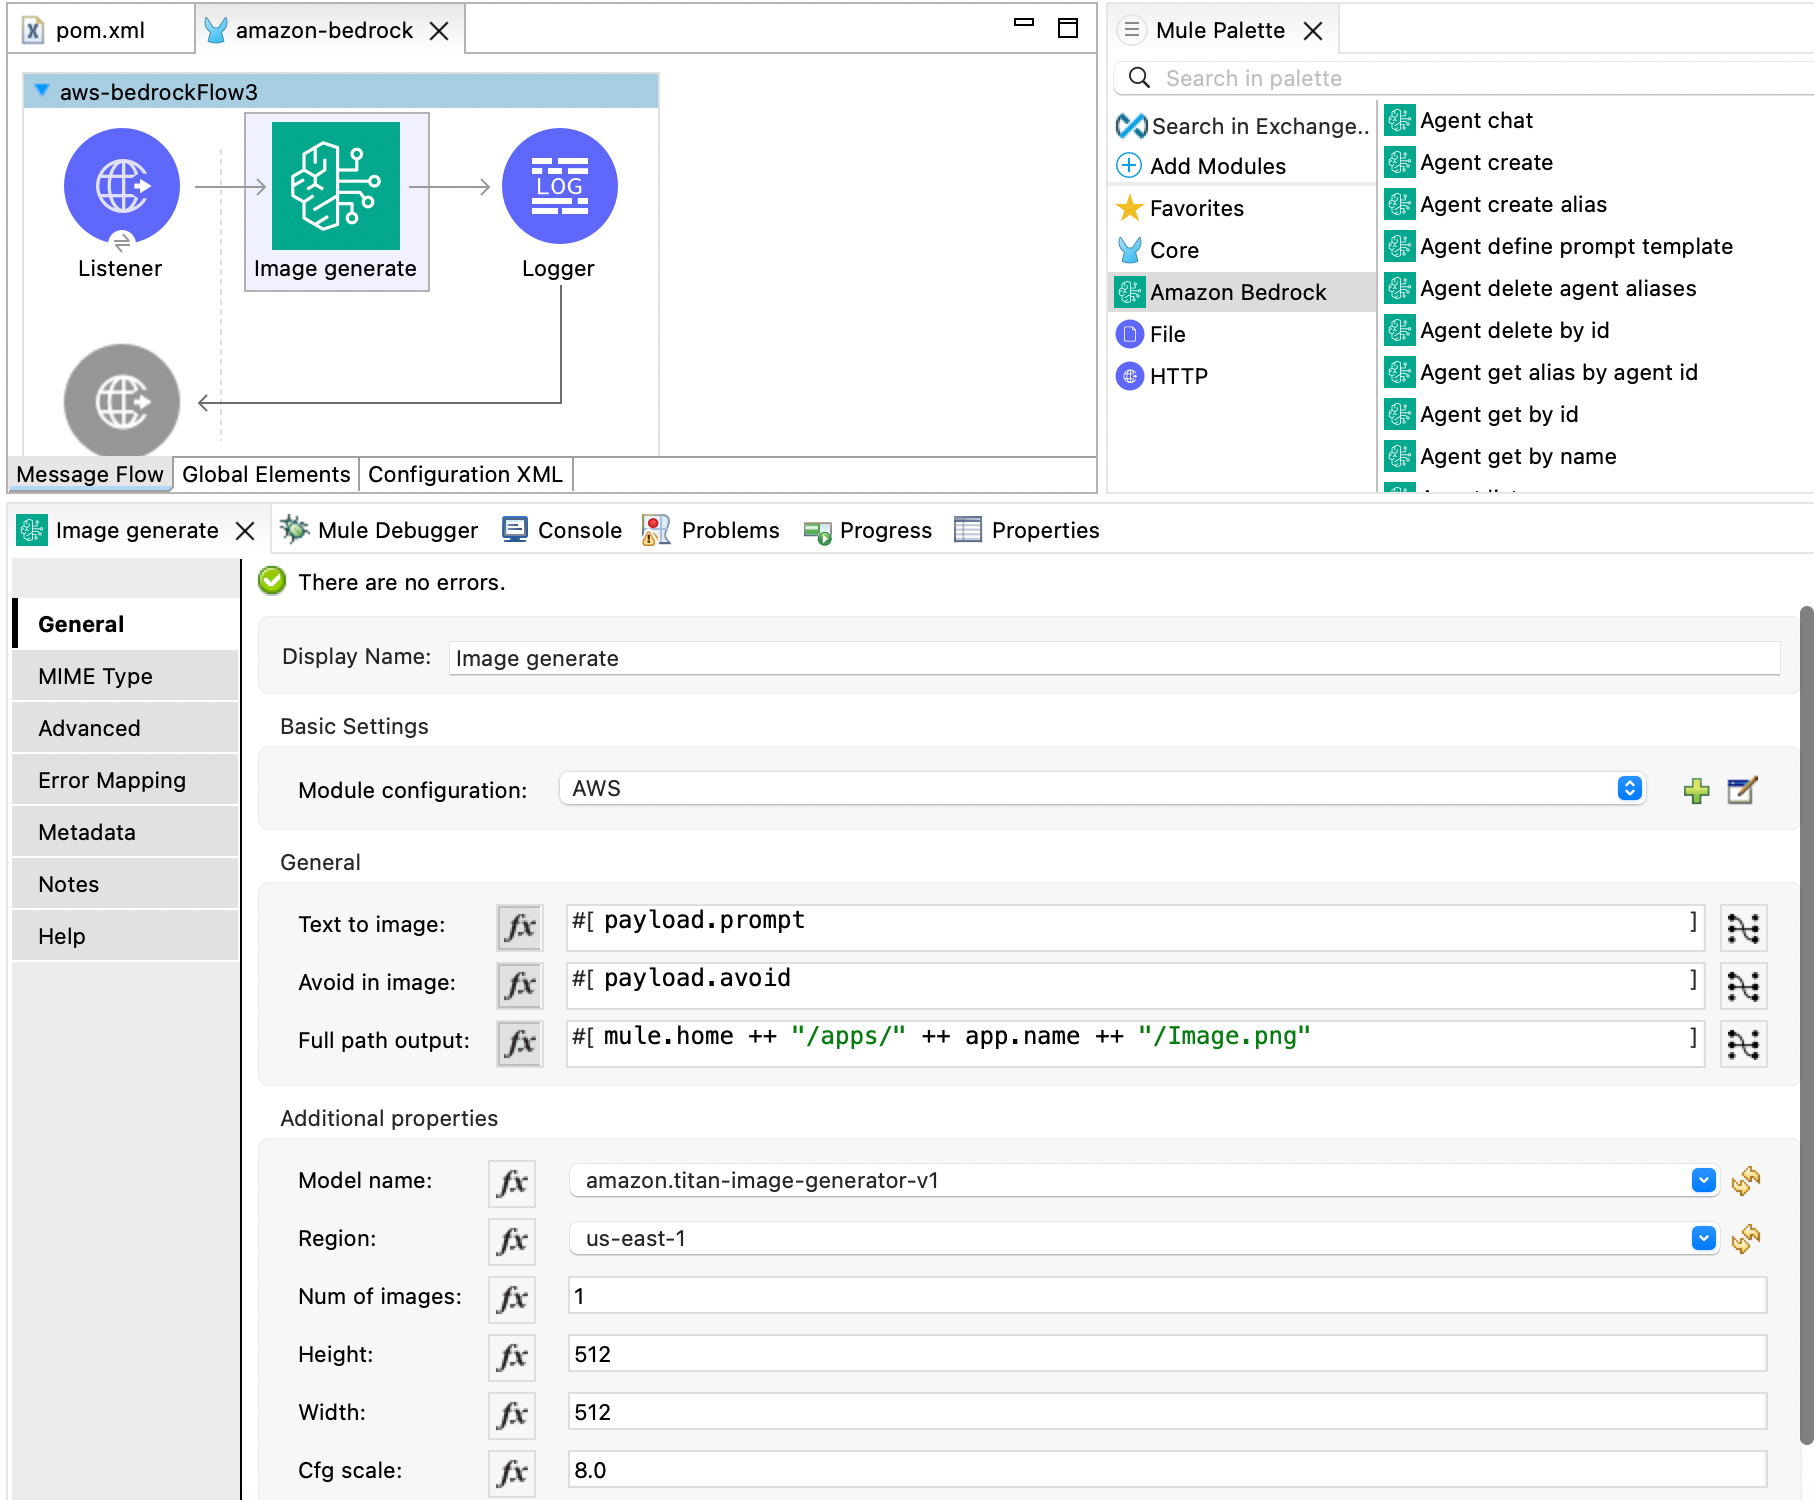Pick the Agent get by id operation
The width and height of the screenshot is (1814, 1500).
pos(1482,414)
